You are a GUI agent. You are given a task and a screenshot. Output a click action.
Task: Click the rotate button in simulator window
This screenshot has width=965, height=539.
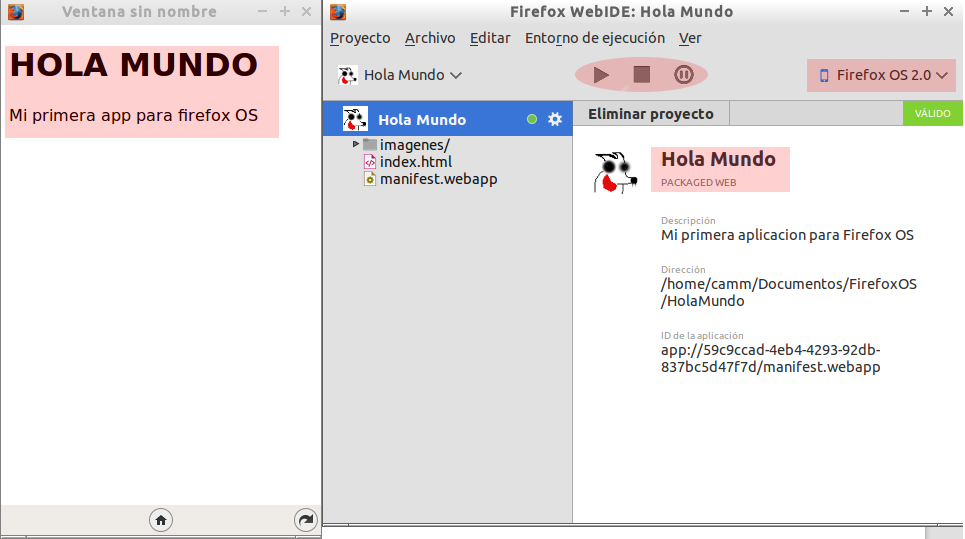click(306, 520)
